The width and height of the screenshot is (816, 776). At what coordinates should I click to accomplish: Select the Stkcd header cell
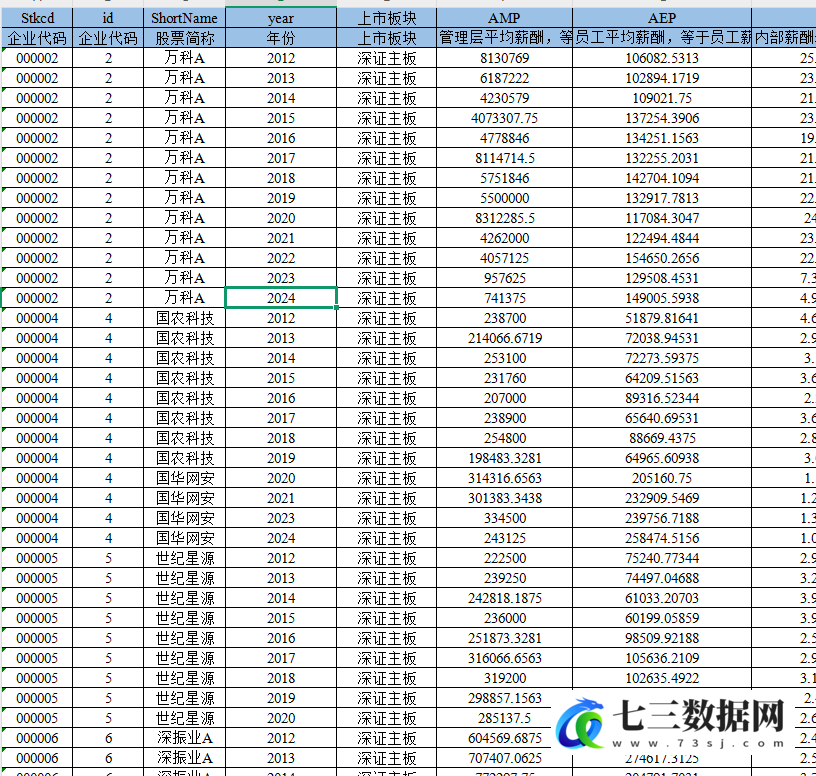[x=37, y=18]
